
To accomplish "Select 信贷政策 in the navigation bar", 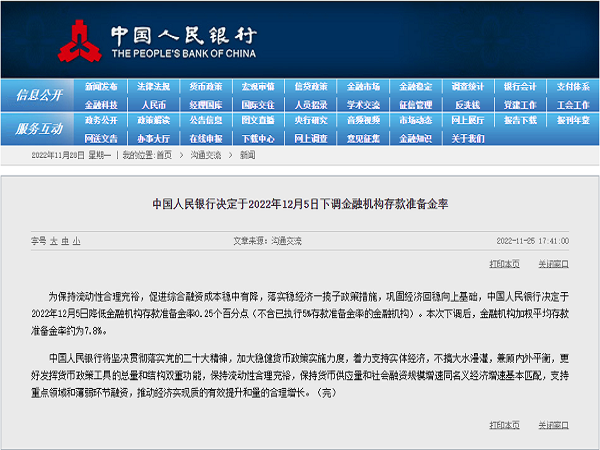I will 311,87.
